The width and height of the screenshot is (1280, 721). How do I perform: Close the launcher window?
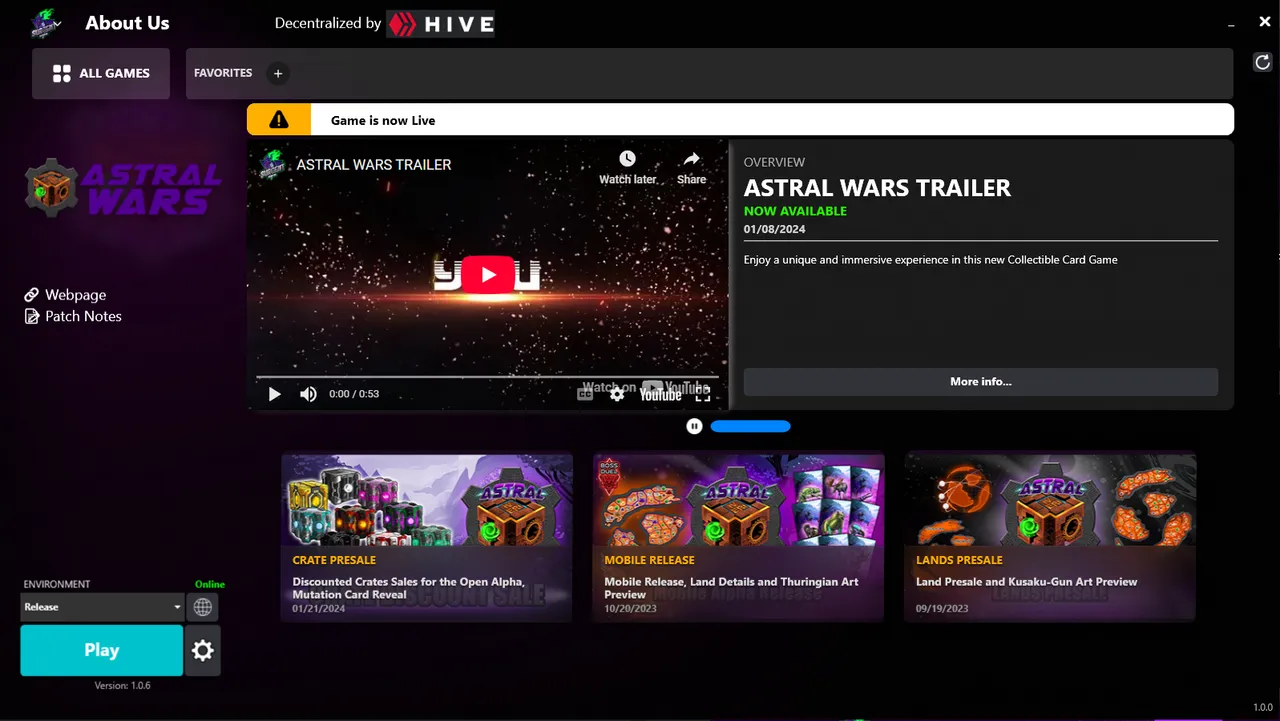[x=1265, y=22]
